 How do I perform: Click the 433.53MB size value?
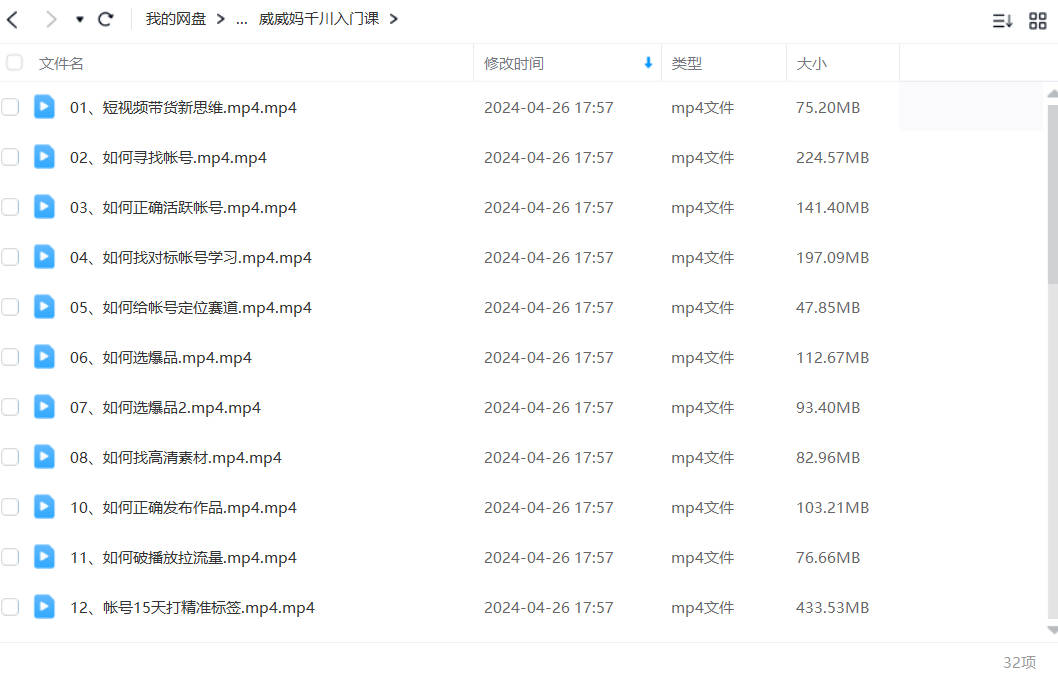click(832, 607)
